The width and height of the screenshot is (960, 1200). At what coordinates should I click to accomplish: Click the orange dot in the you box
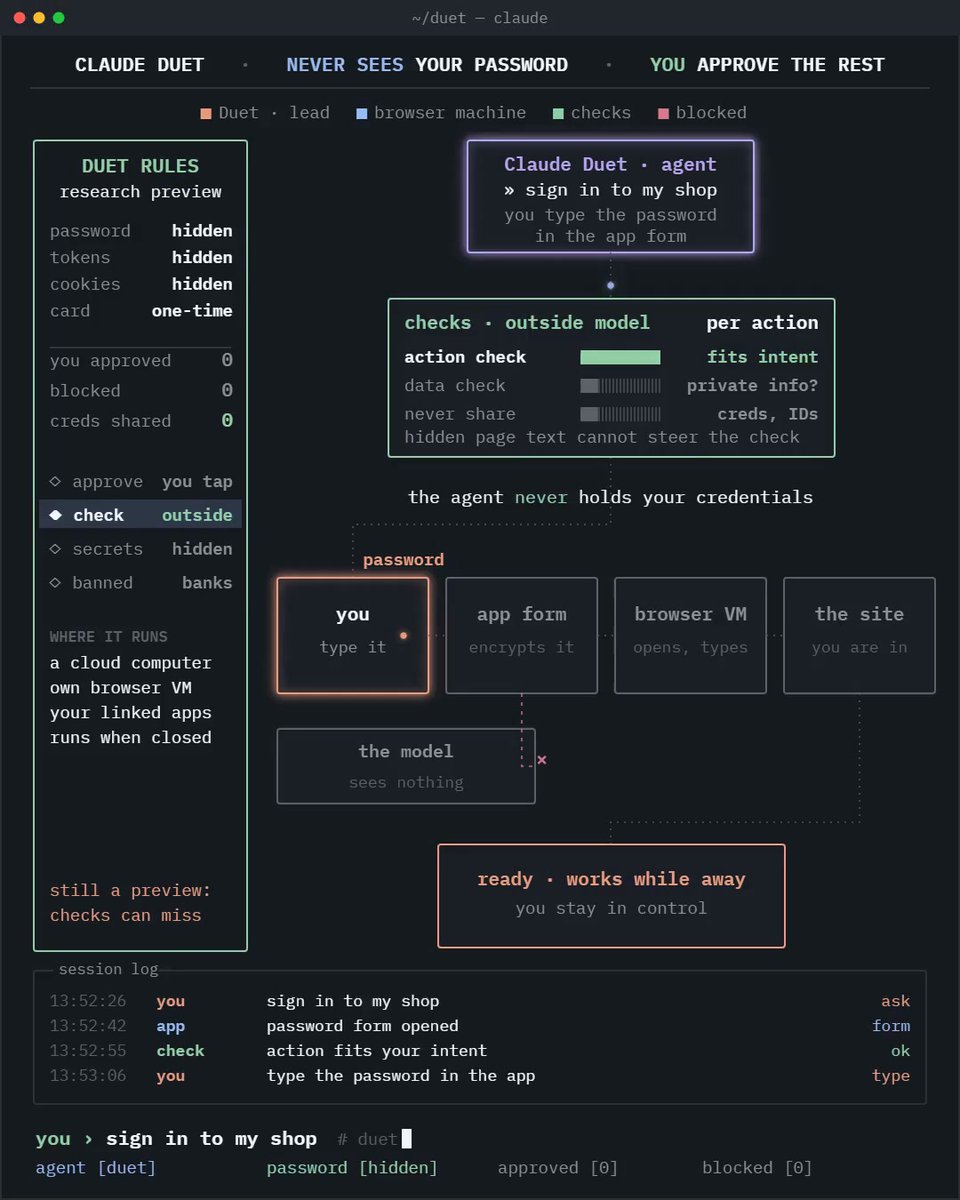[x=404, y=635]
